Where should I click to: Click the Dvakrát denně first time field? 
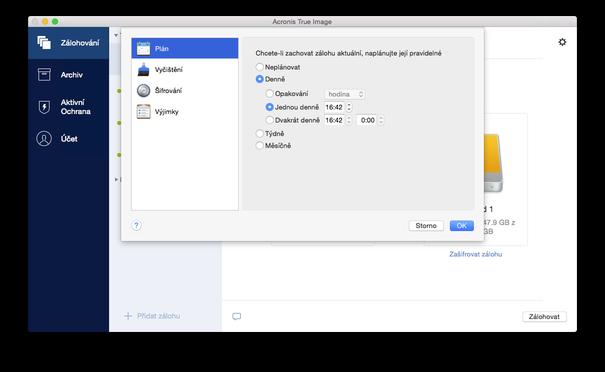(334, 120)
